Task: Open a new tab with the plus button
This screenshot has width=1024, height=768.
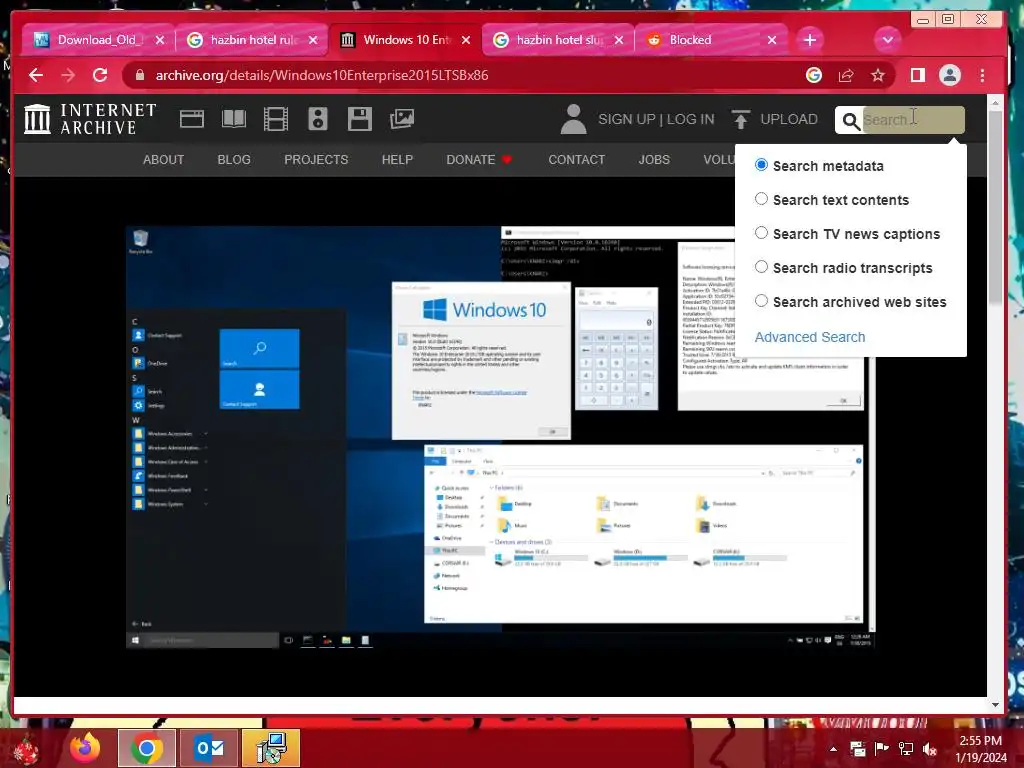Action: pos(810,40)
